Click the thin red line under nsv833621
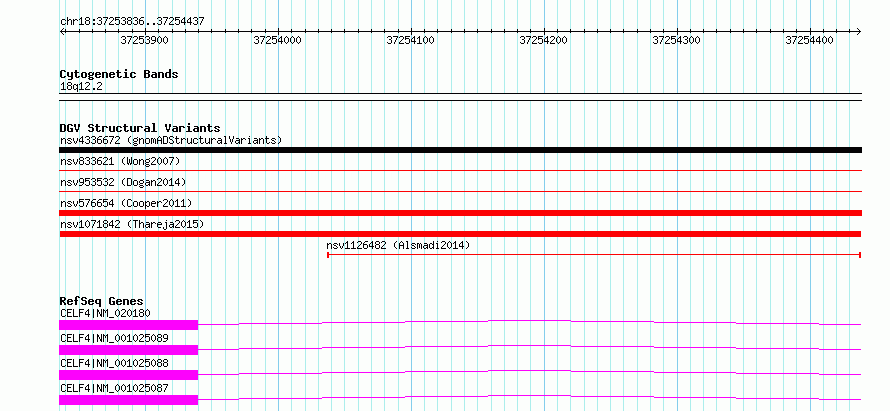This screenshot has width=890, height=411. click(x=460, y=170)
